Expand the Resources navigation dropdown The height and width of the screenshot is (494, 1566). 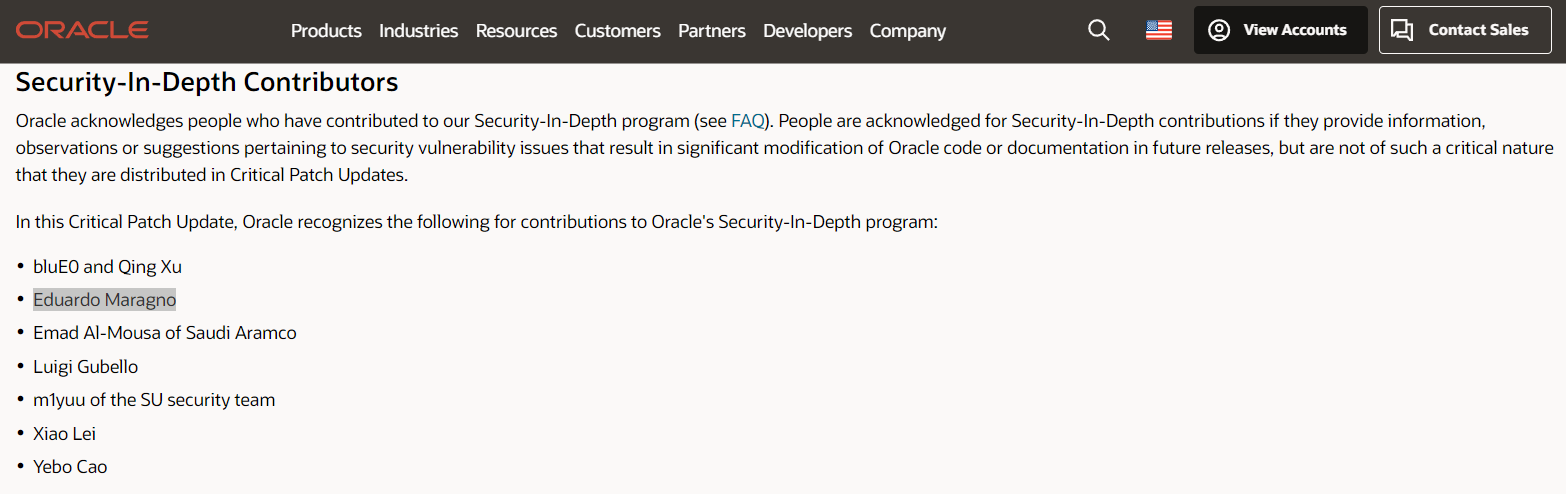[516, 31]
